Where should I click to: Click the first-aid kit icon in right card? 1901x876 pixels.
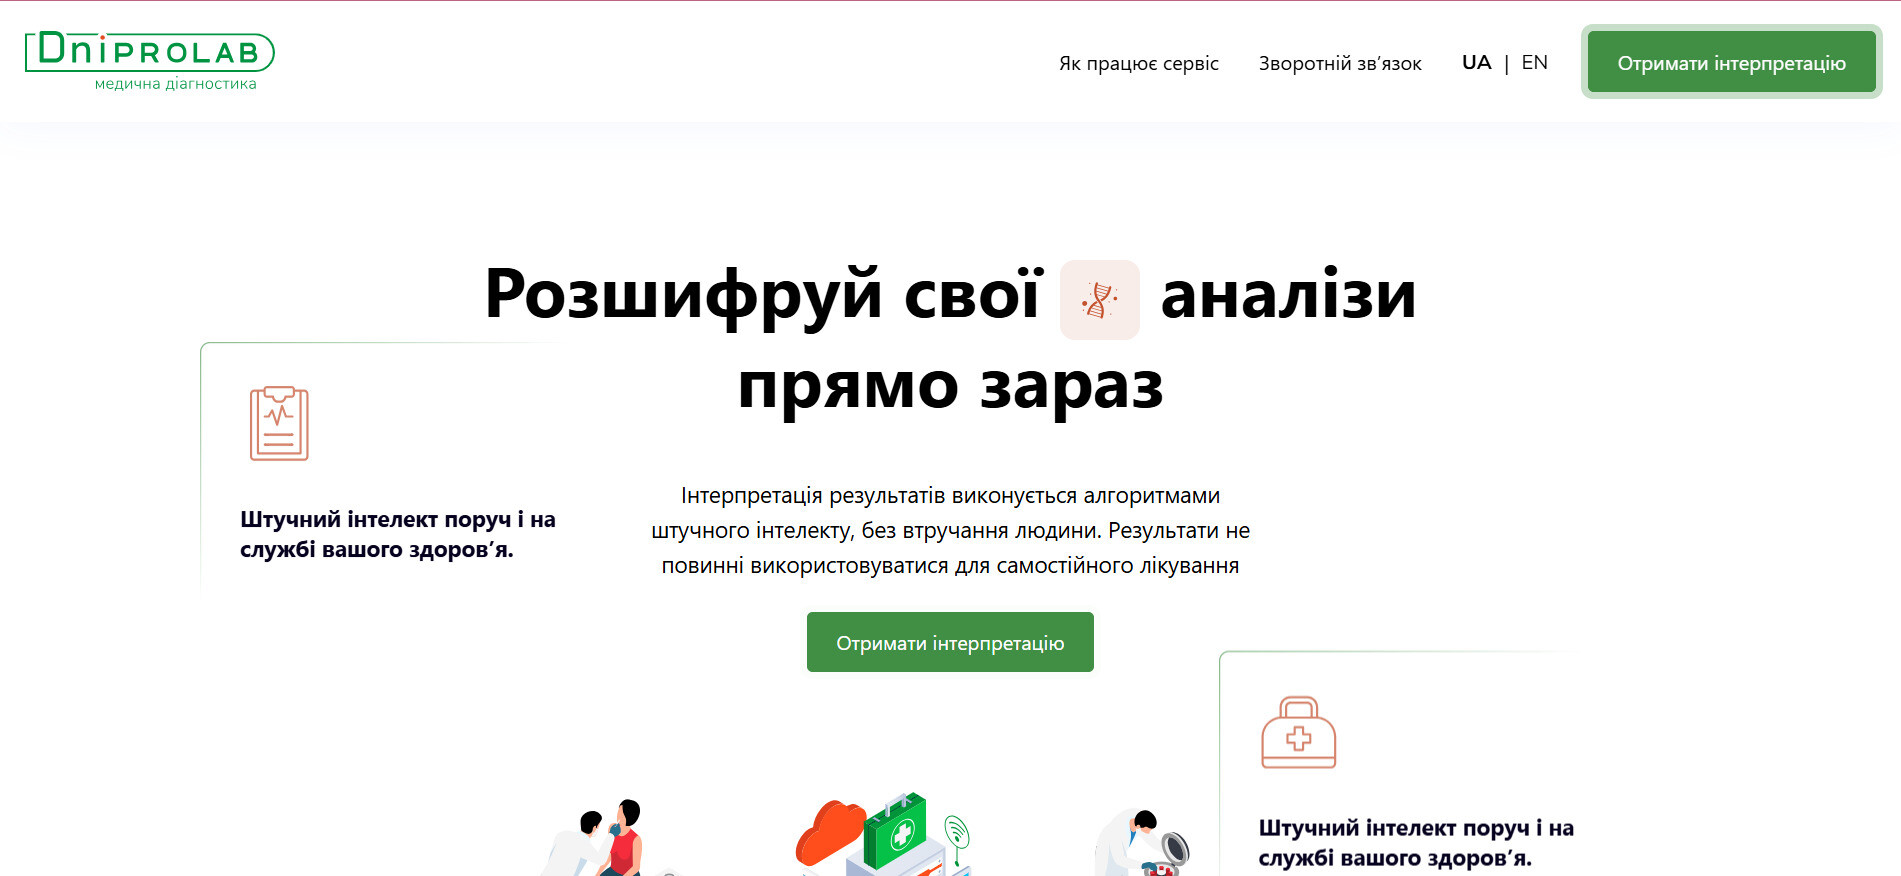1298,733
